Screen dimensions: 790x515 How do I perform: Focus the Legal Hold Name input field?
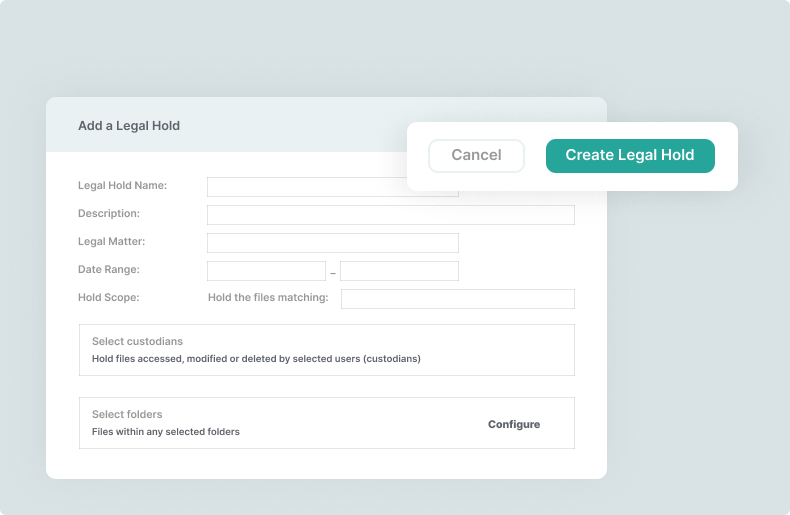[305, 187]
